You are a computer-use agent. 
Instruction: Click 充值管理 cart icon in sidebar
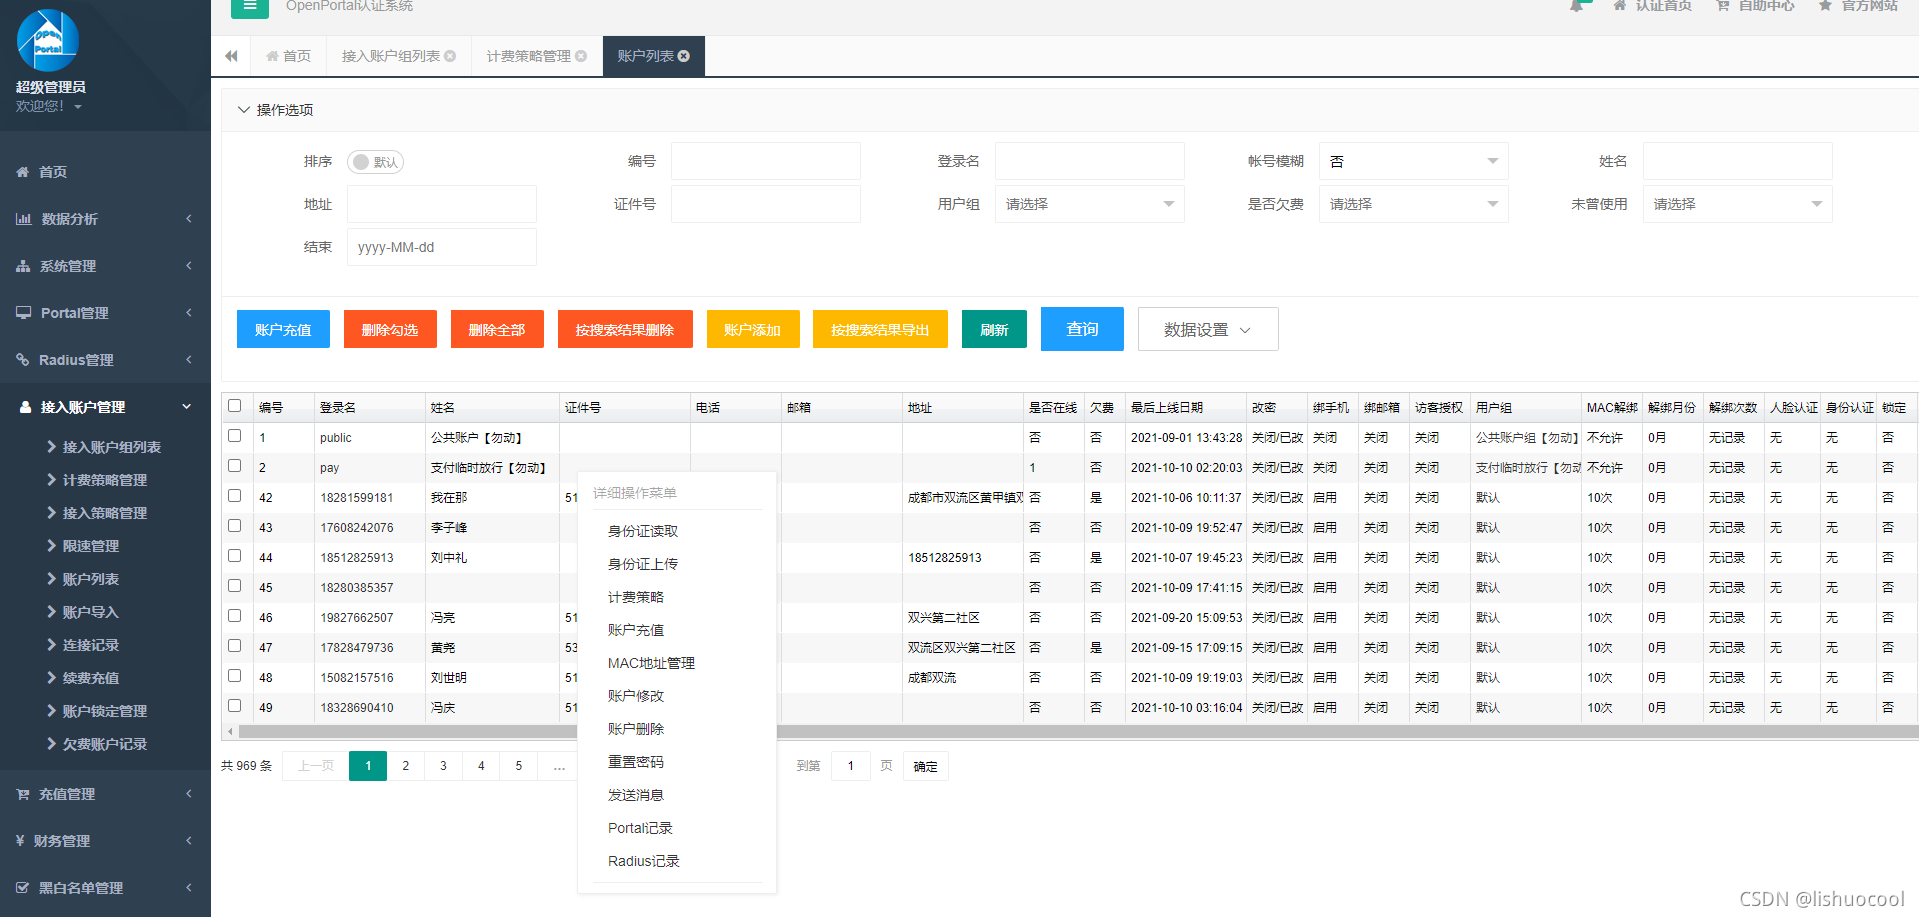[23, 794]
